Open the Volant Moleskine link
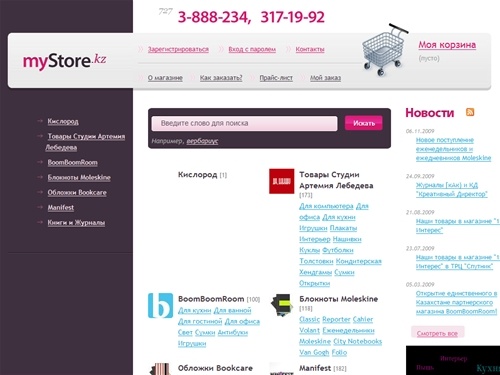Image resolution: width=500 pixels, height=375 pixels. (x=309, y=330)
